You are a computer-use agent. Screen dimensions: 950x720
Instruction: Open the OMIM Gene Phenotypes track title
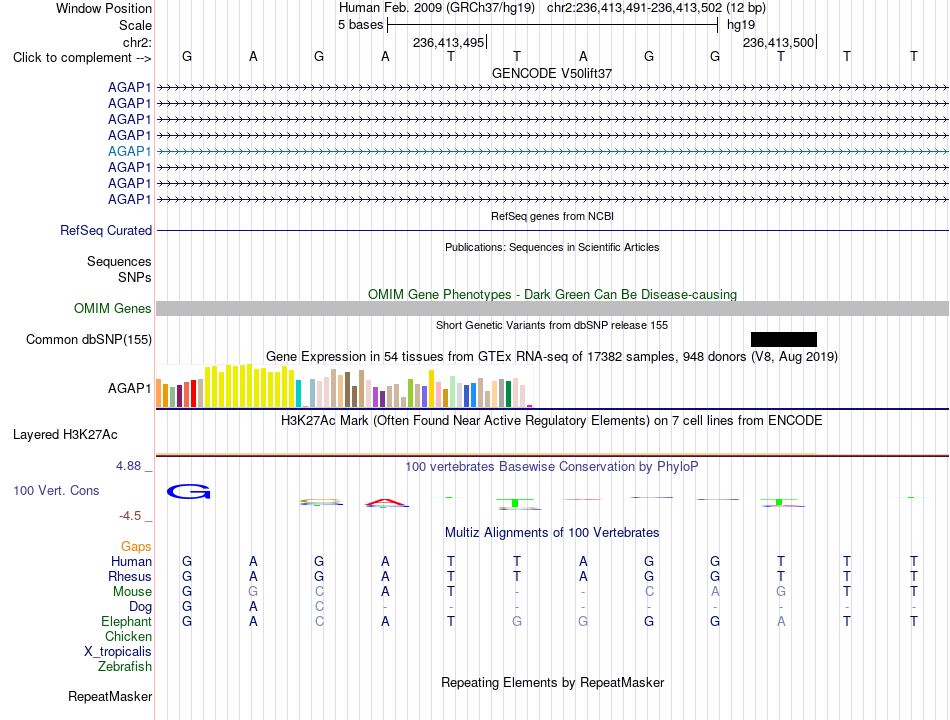[552, 295]
